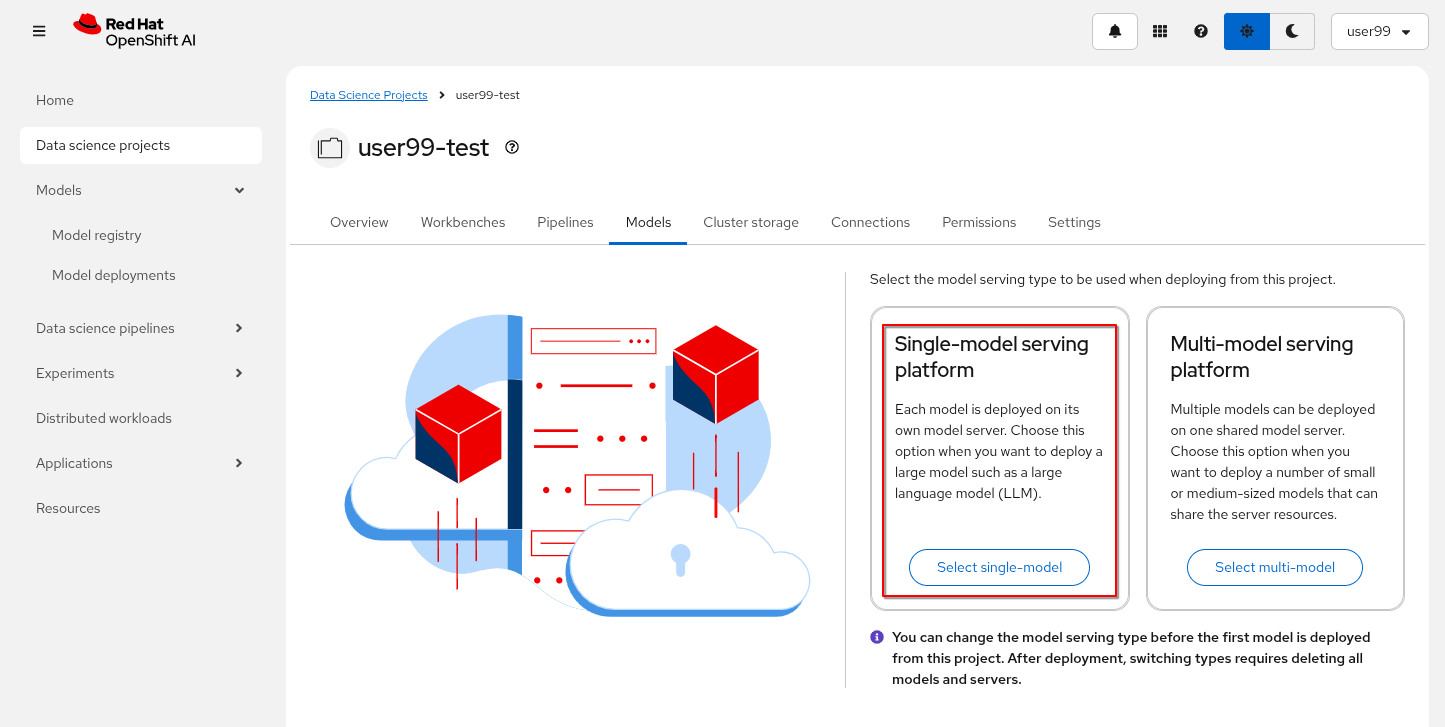Click the Data Science Projects breadcrumb link
The height and width of the screenshot is (727, 1445).
(x=369, y=95)
